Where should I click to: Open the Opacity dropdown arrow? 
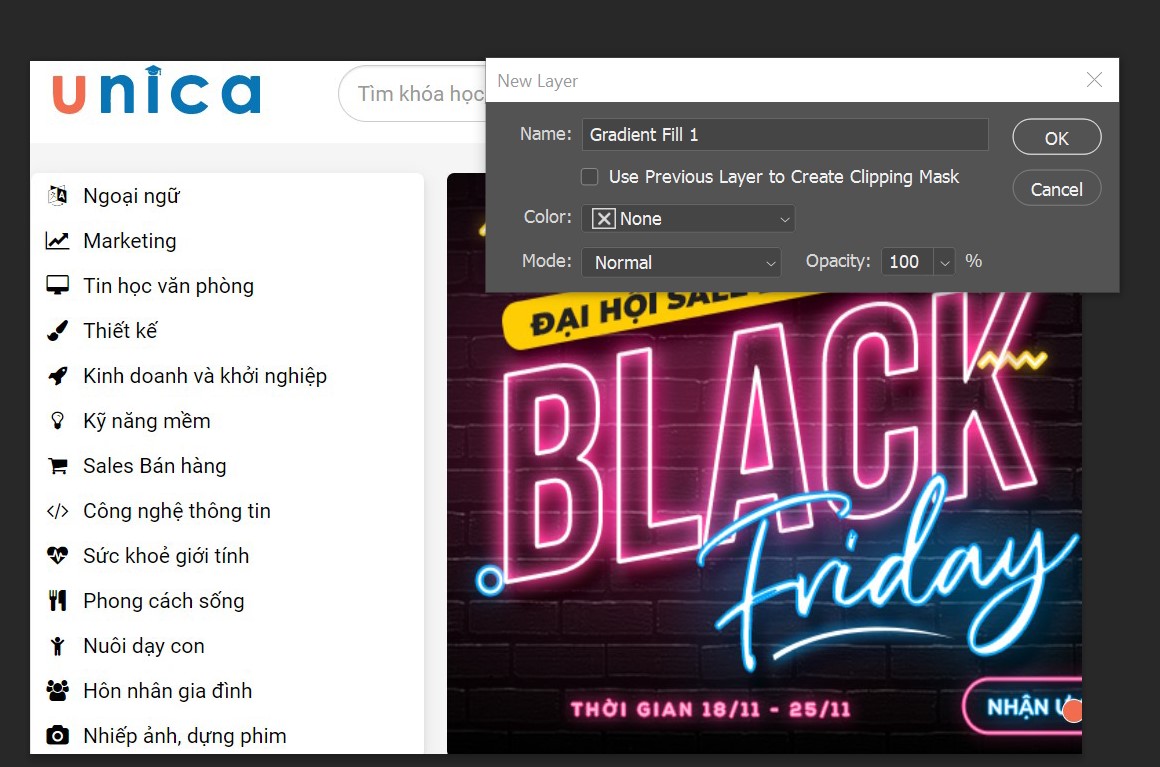coord(944,262)
